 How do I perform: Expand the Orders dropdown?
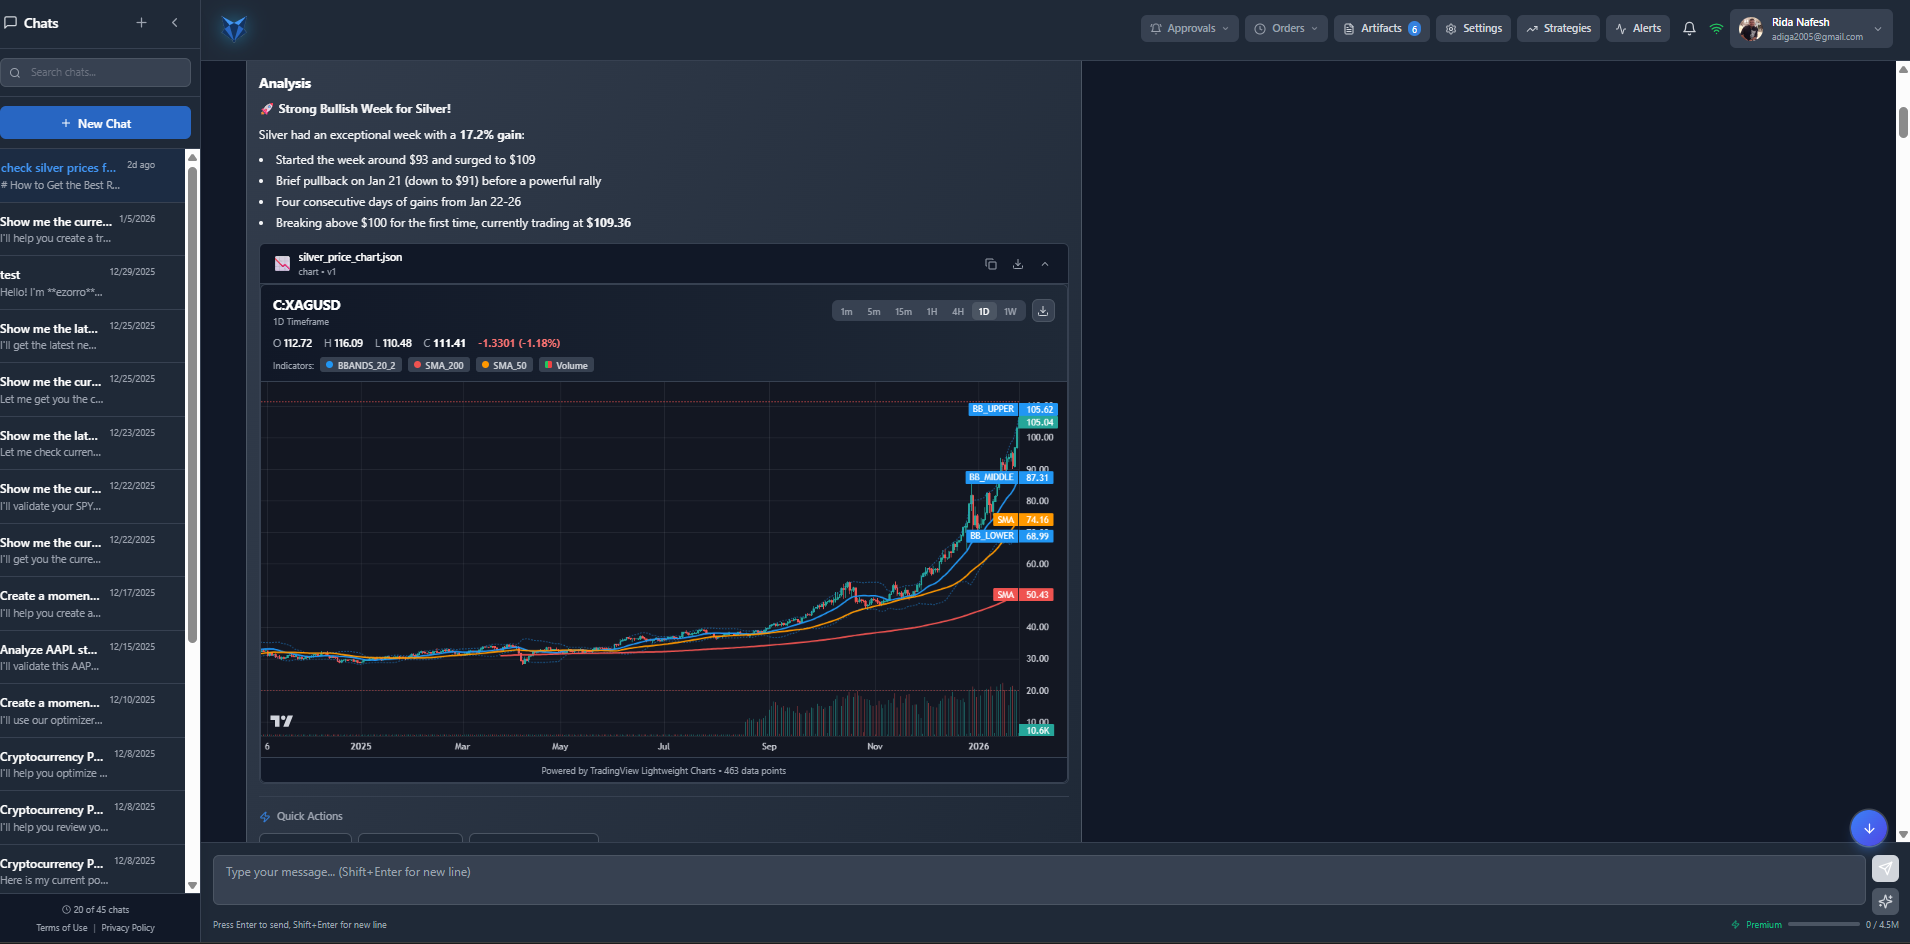click(x=1285, y=28)
